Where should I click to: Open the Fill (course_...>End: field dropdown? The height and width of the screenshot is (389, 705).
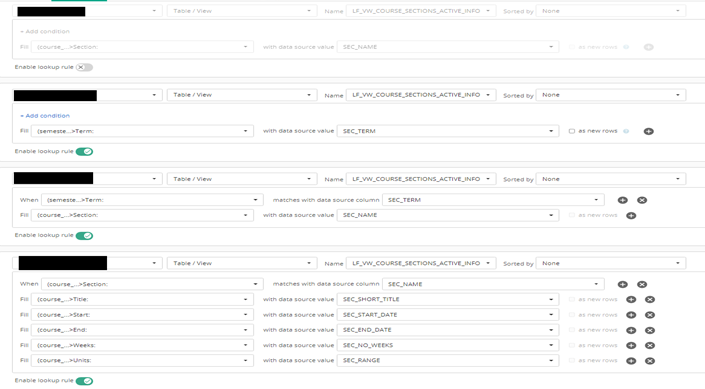(142, 330)
